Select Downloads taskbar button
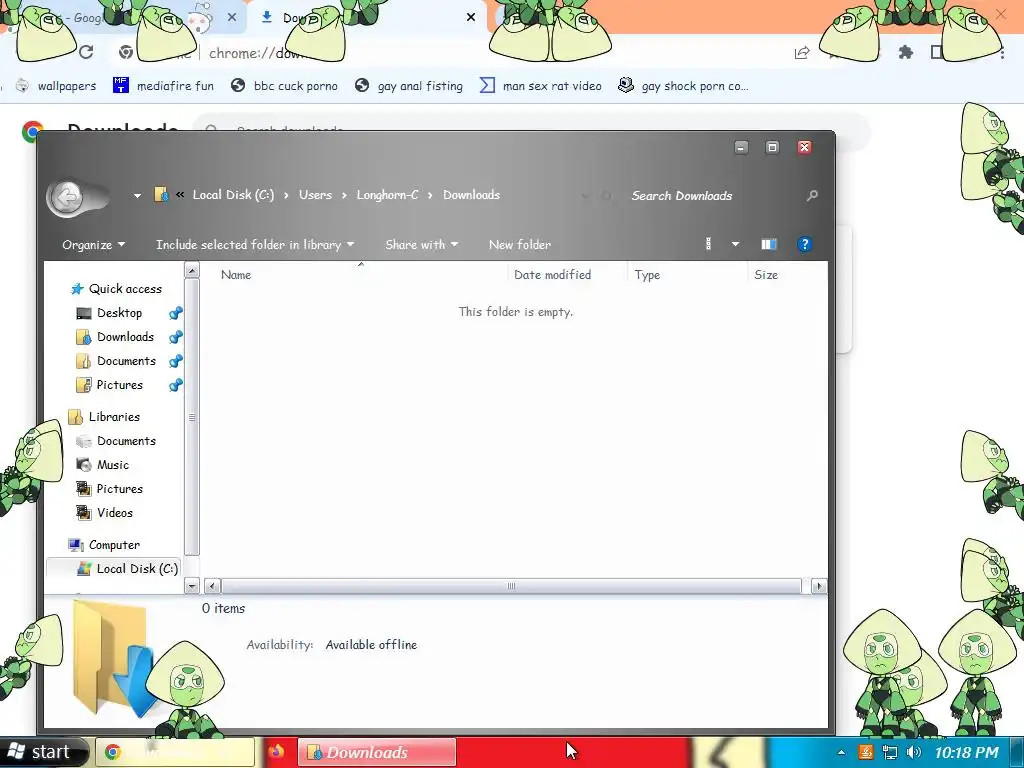 (x=377, y=752)
